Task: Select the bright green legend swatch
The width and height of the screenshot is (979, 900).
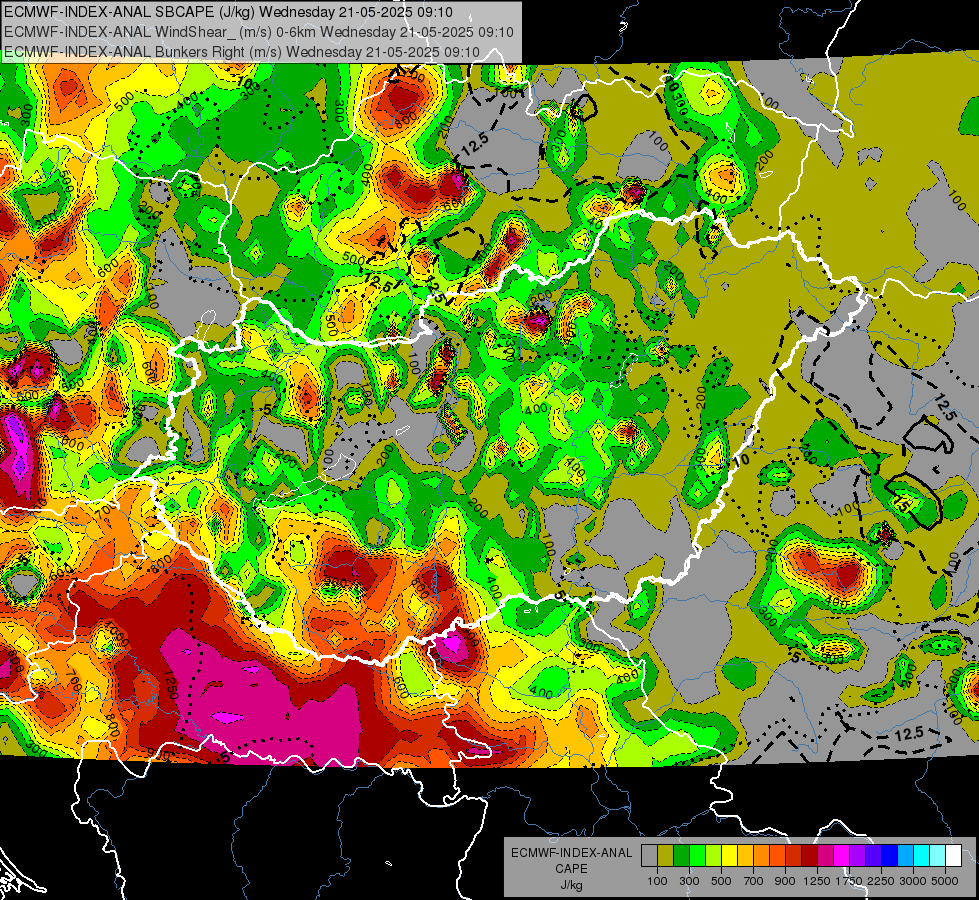Action: point(697,856)
